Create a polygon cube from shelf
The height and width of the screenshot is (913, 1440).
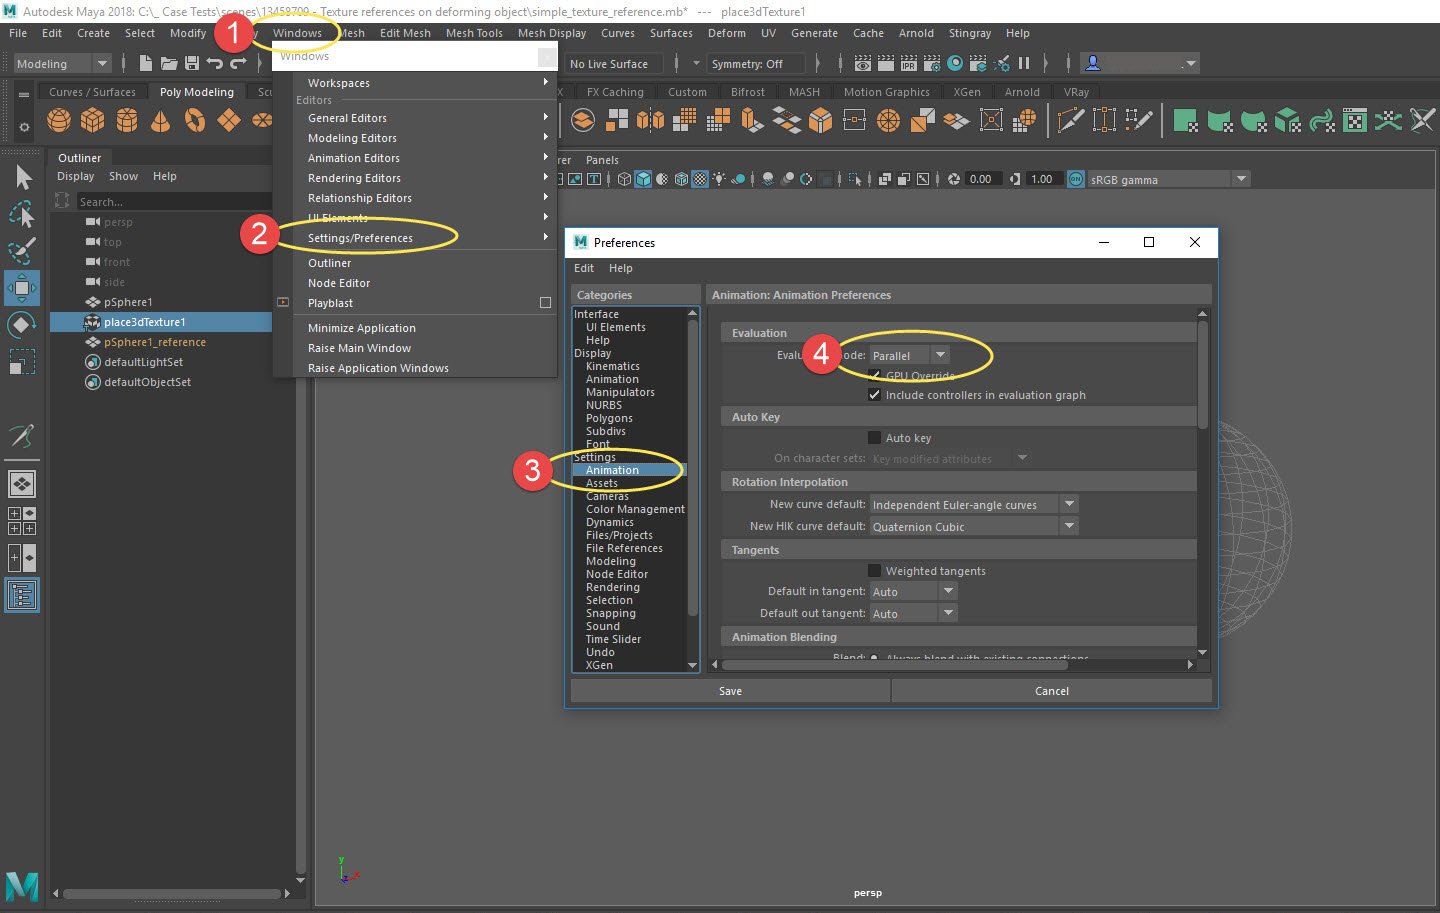pos(93,121)
